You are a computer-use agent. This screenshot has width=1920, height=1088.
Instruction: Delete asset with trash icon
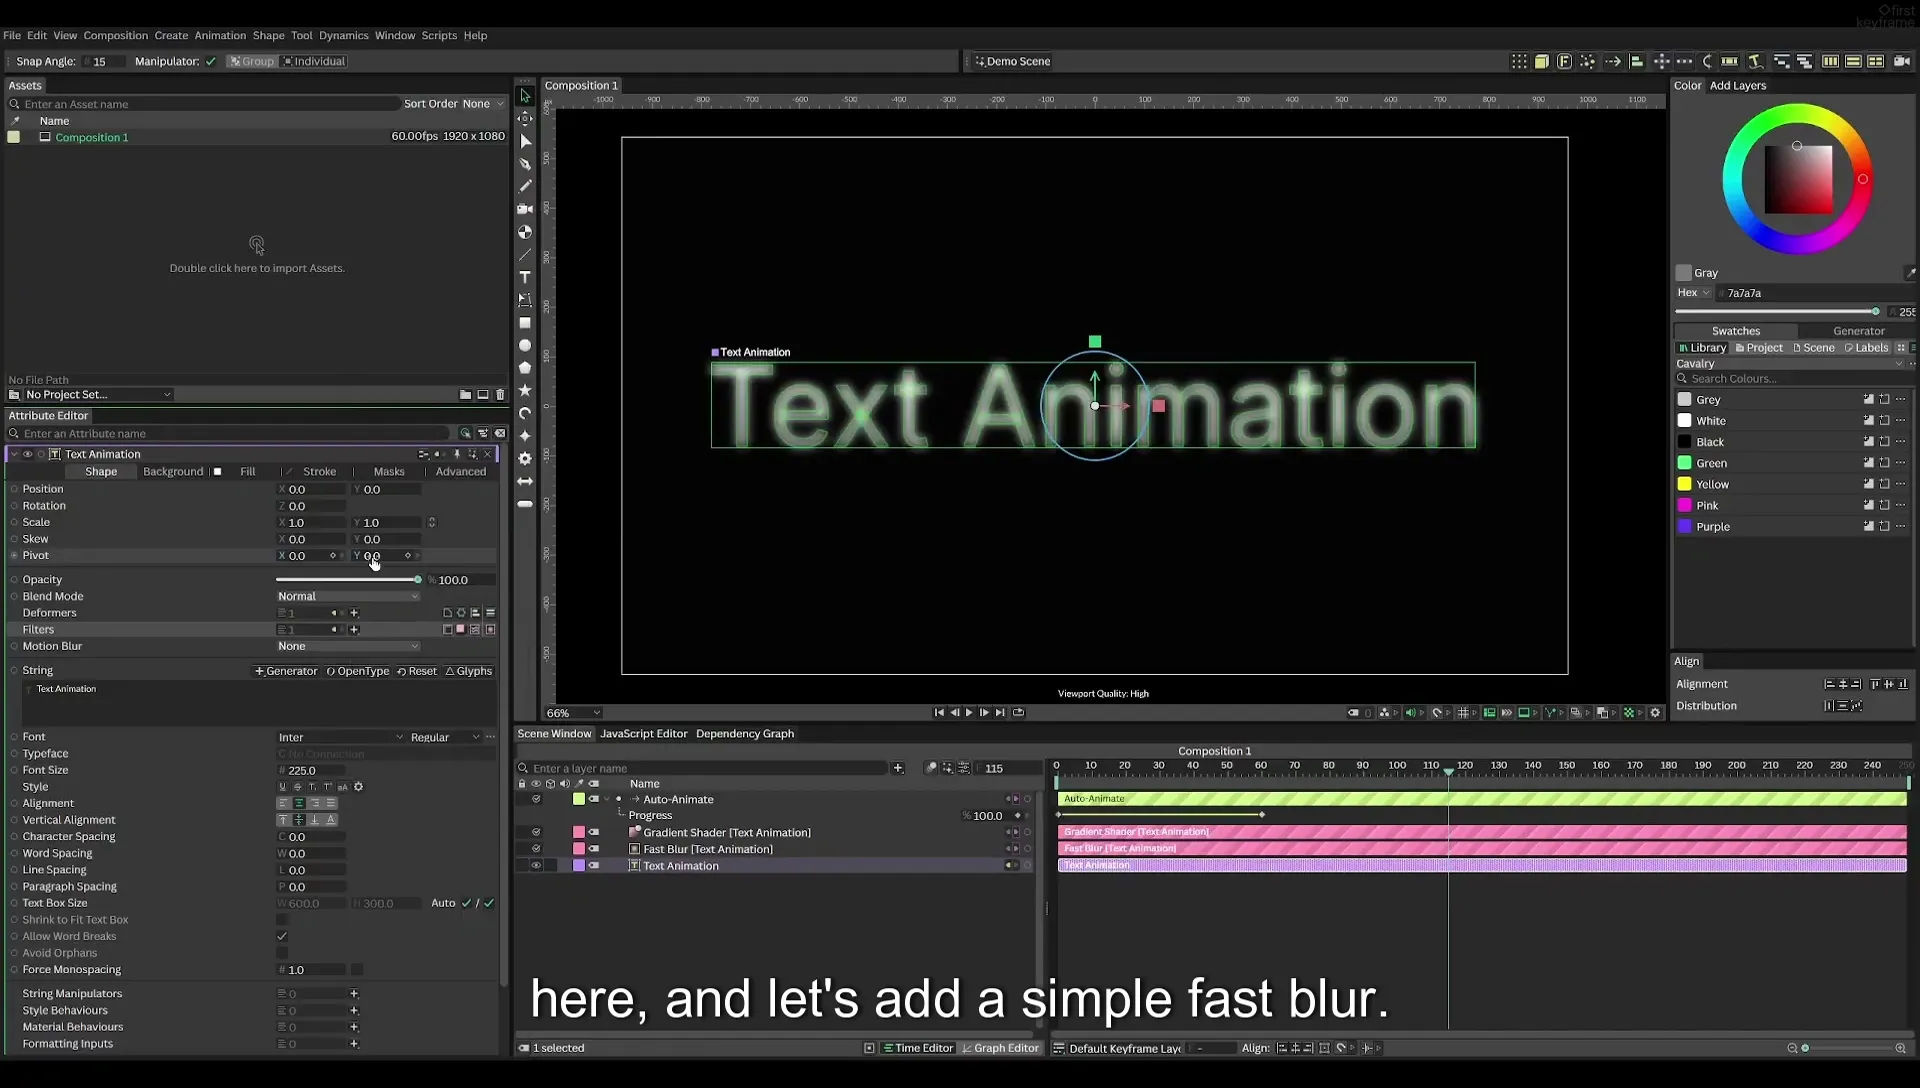501,395
